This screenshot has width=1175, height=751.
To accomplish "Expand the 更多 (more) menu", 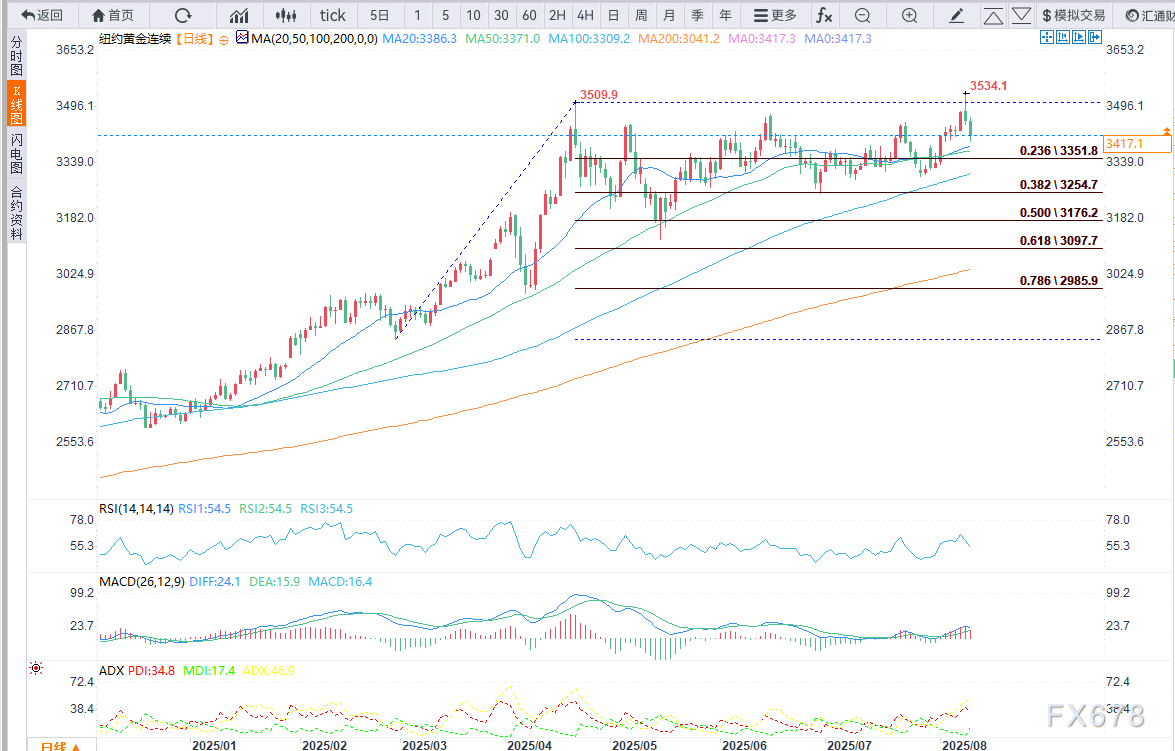I will click(x=775, y=15).
